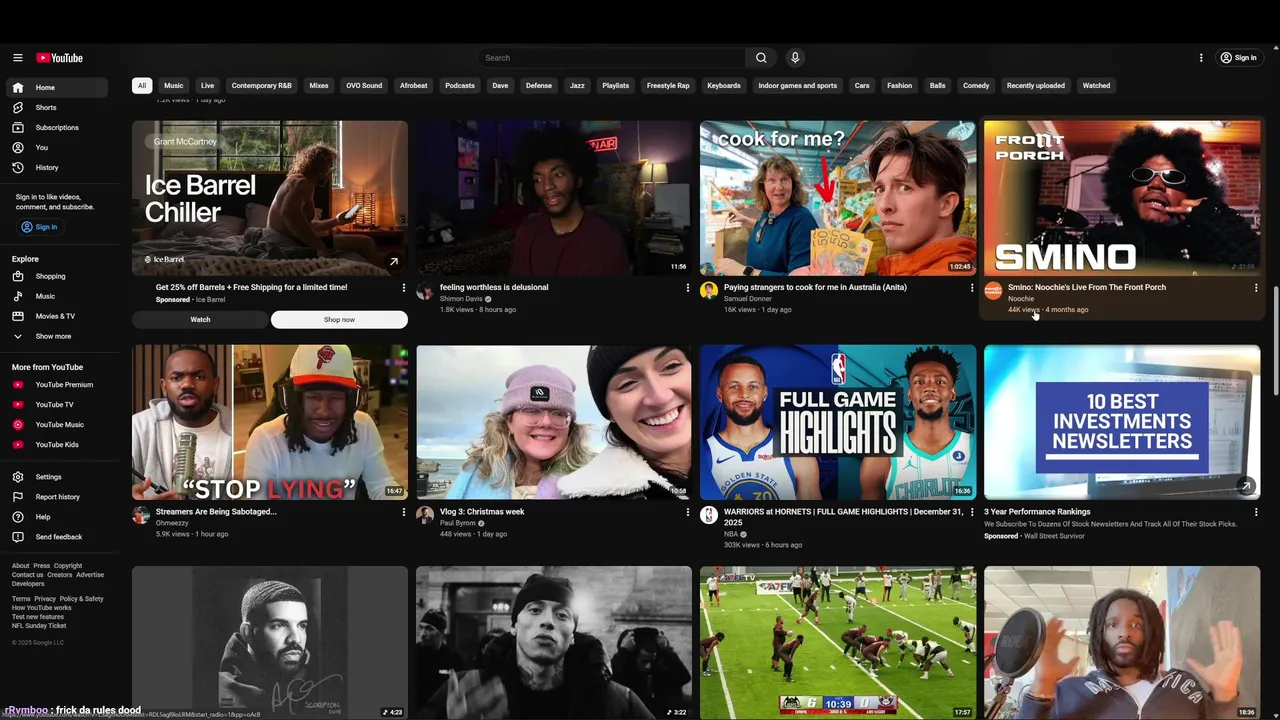The height and width of the screenshot is (720, 1280).
Task: Open NBA channel avatar
Action: tap(709, 515)
